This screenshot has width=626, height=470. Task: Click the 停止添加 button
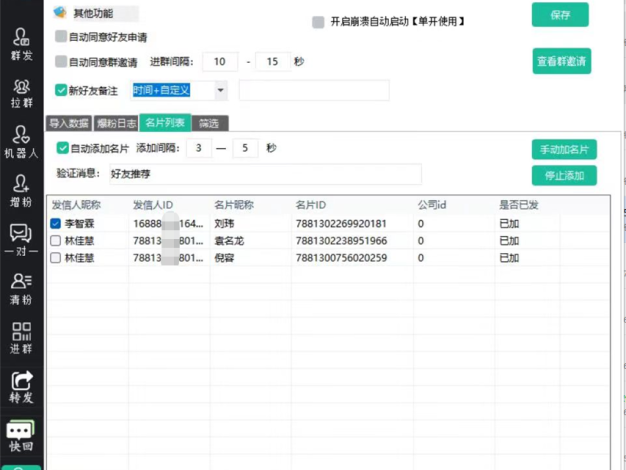click(x=564, y=175)
